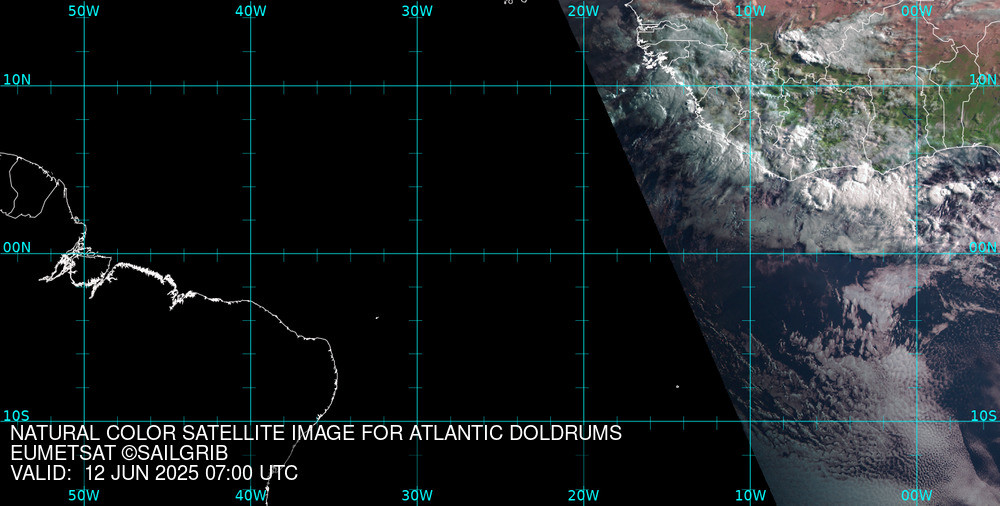Click the bottom 50W longitude label

(84, 496)
